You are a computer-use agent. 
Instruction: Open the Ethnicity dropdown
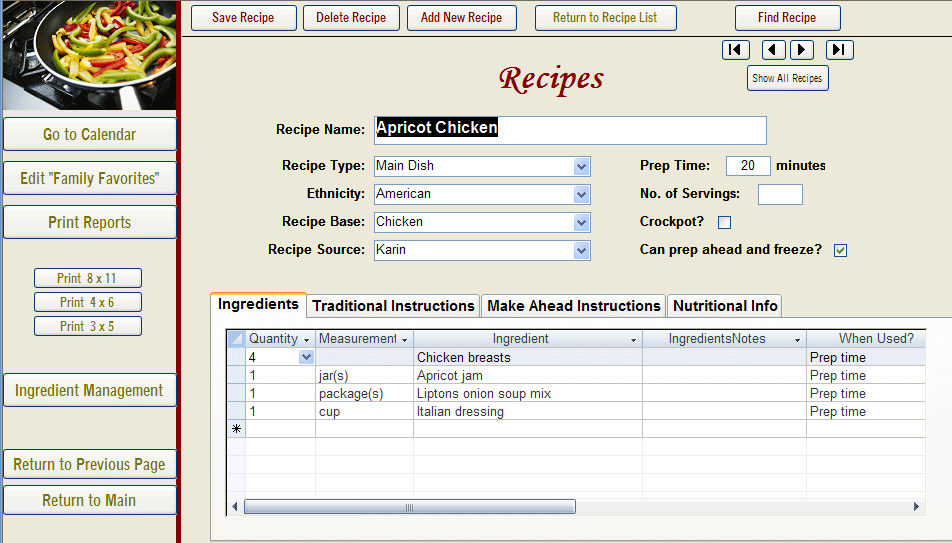581,194
